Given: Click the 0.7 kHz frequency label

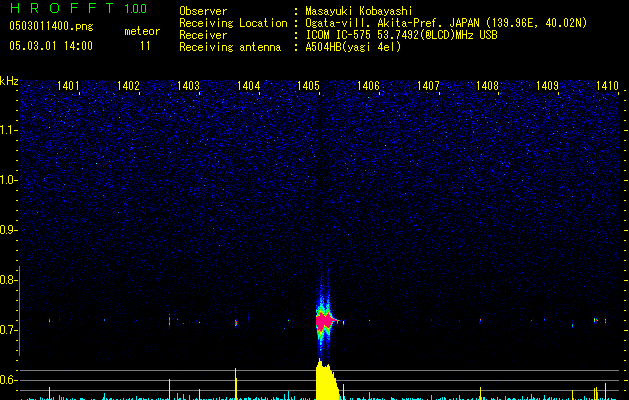Looking at the screenshot, I should (x=8, y=330).
